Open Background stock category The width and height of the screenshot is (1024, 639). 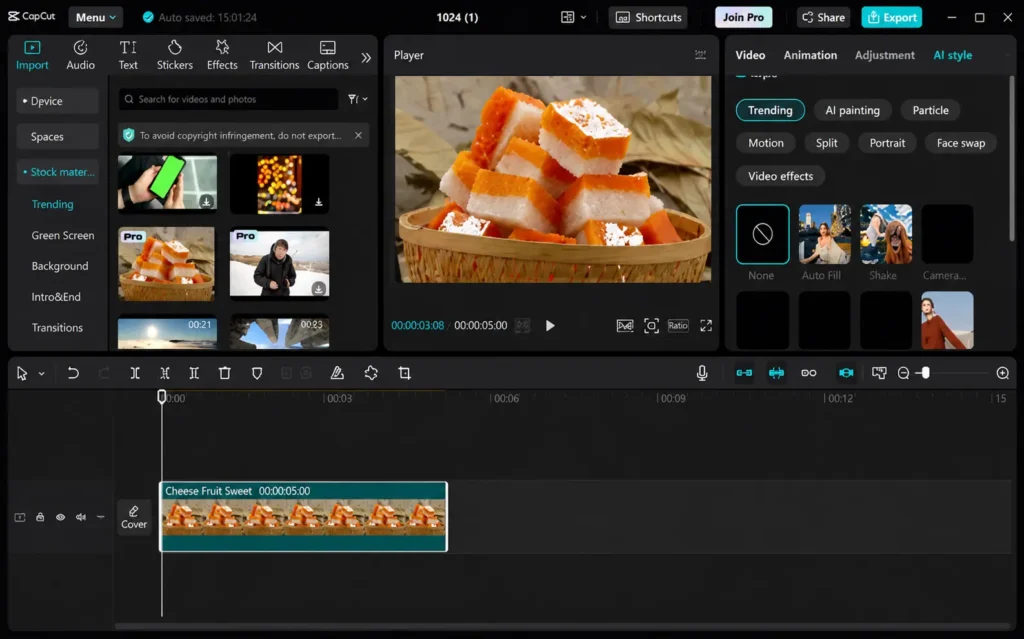click(x=59, y=266)
